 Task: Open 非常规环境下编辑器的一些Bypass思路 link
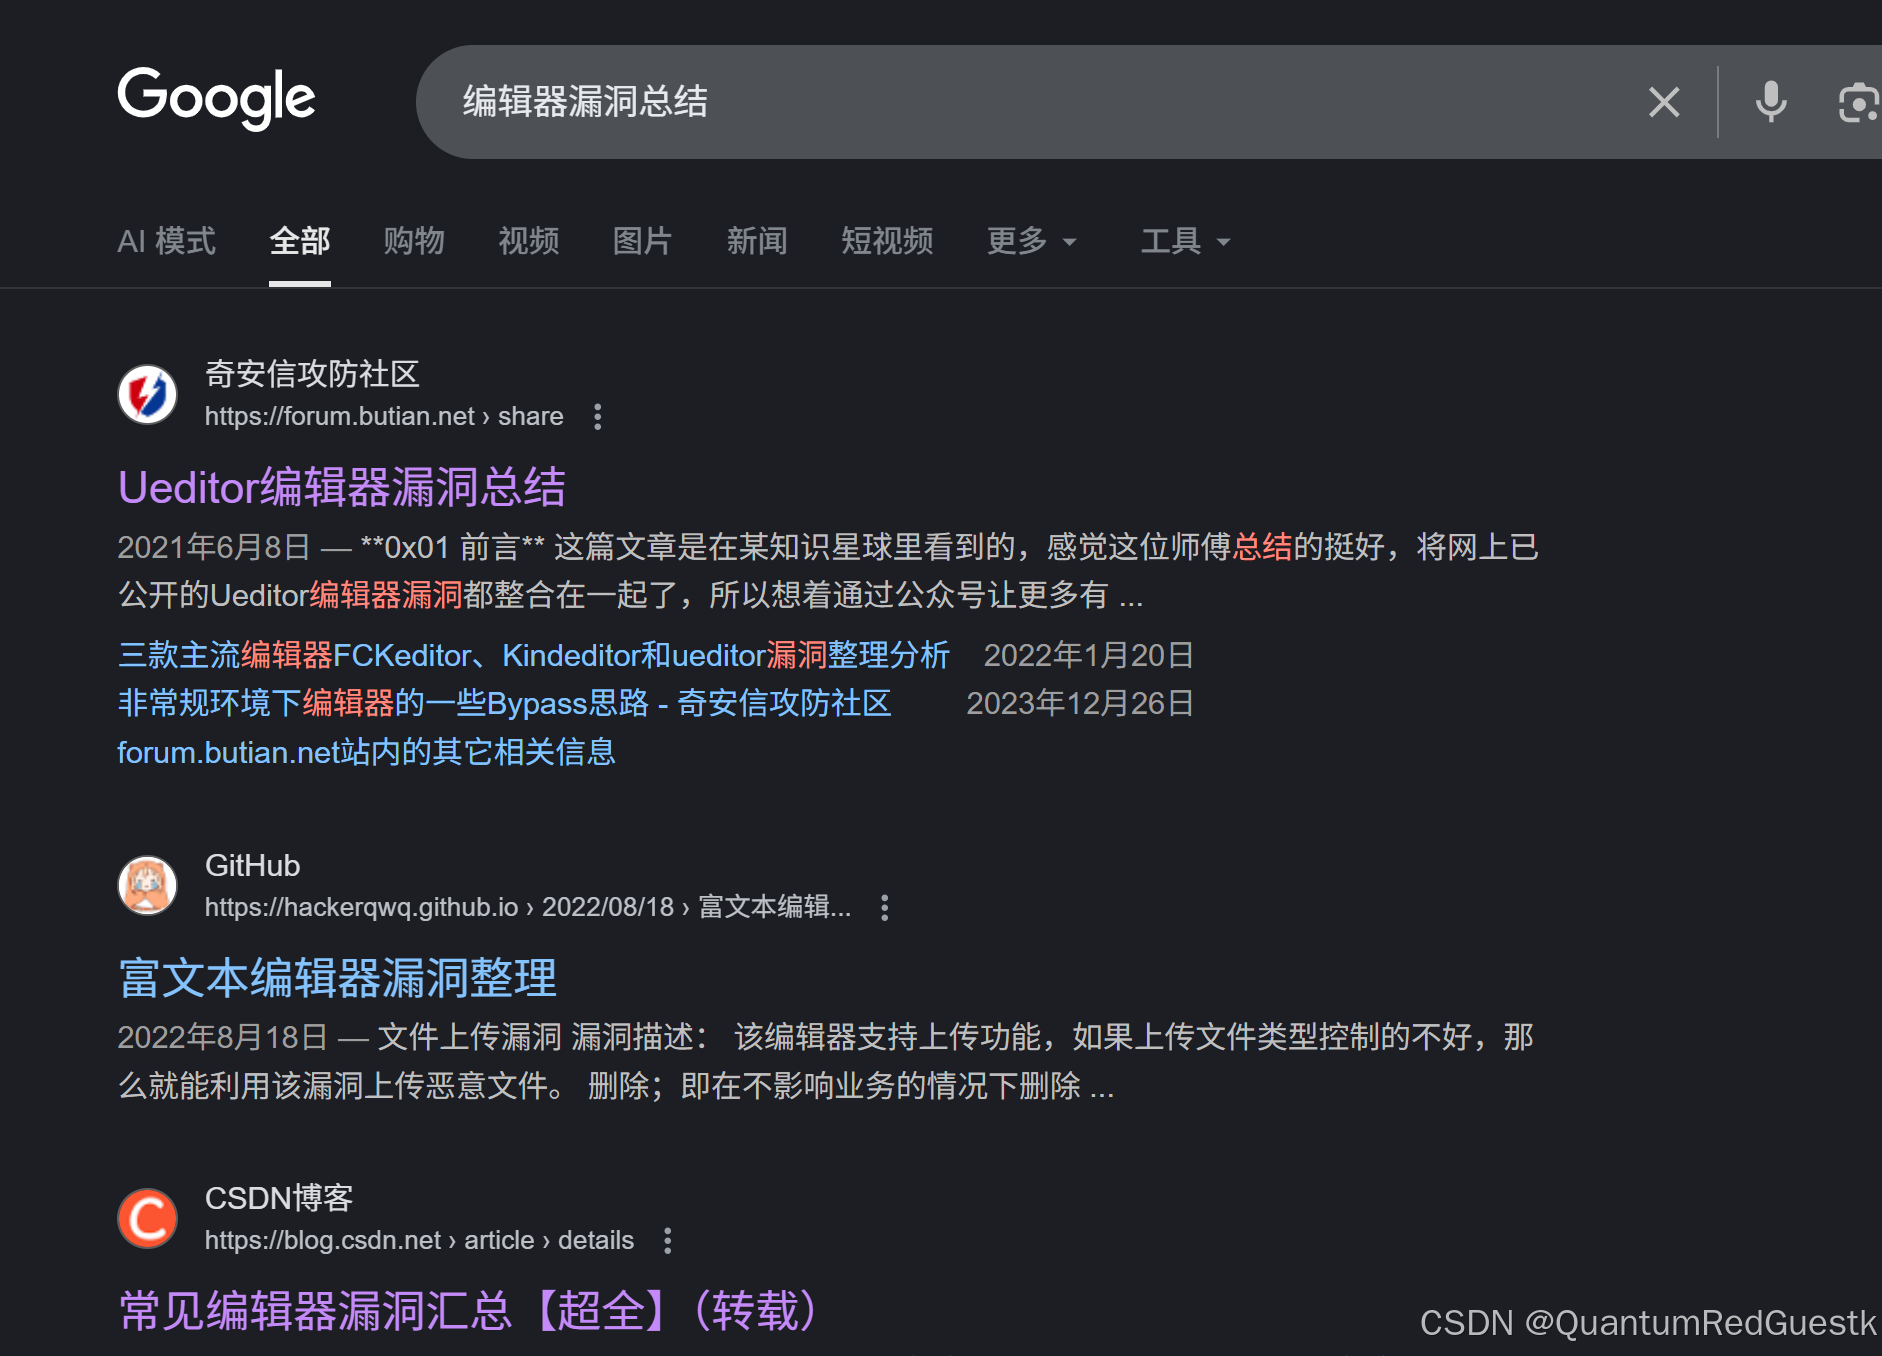pos(505,703)
